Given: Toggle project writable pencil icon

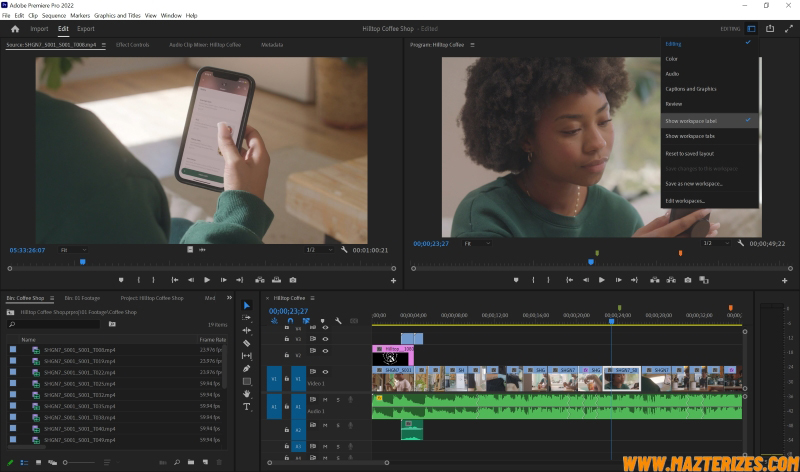Looking at the screenshot, I should point(10,462).
